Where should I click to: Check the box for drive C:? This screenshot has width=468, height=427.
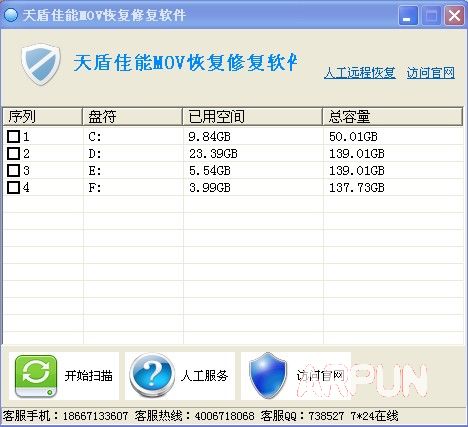(14, 136)
